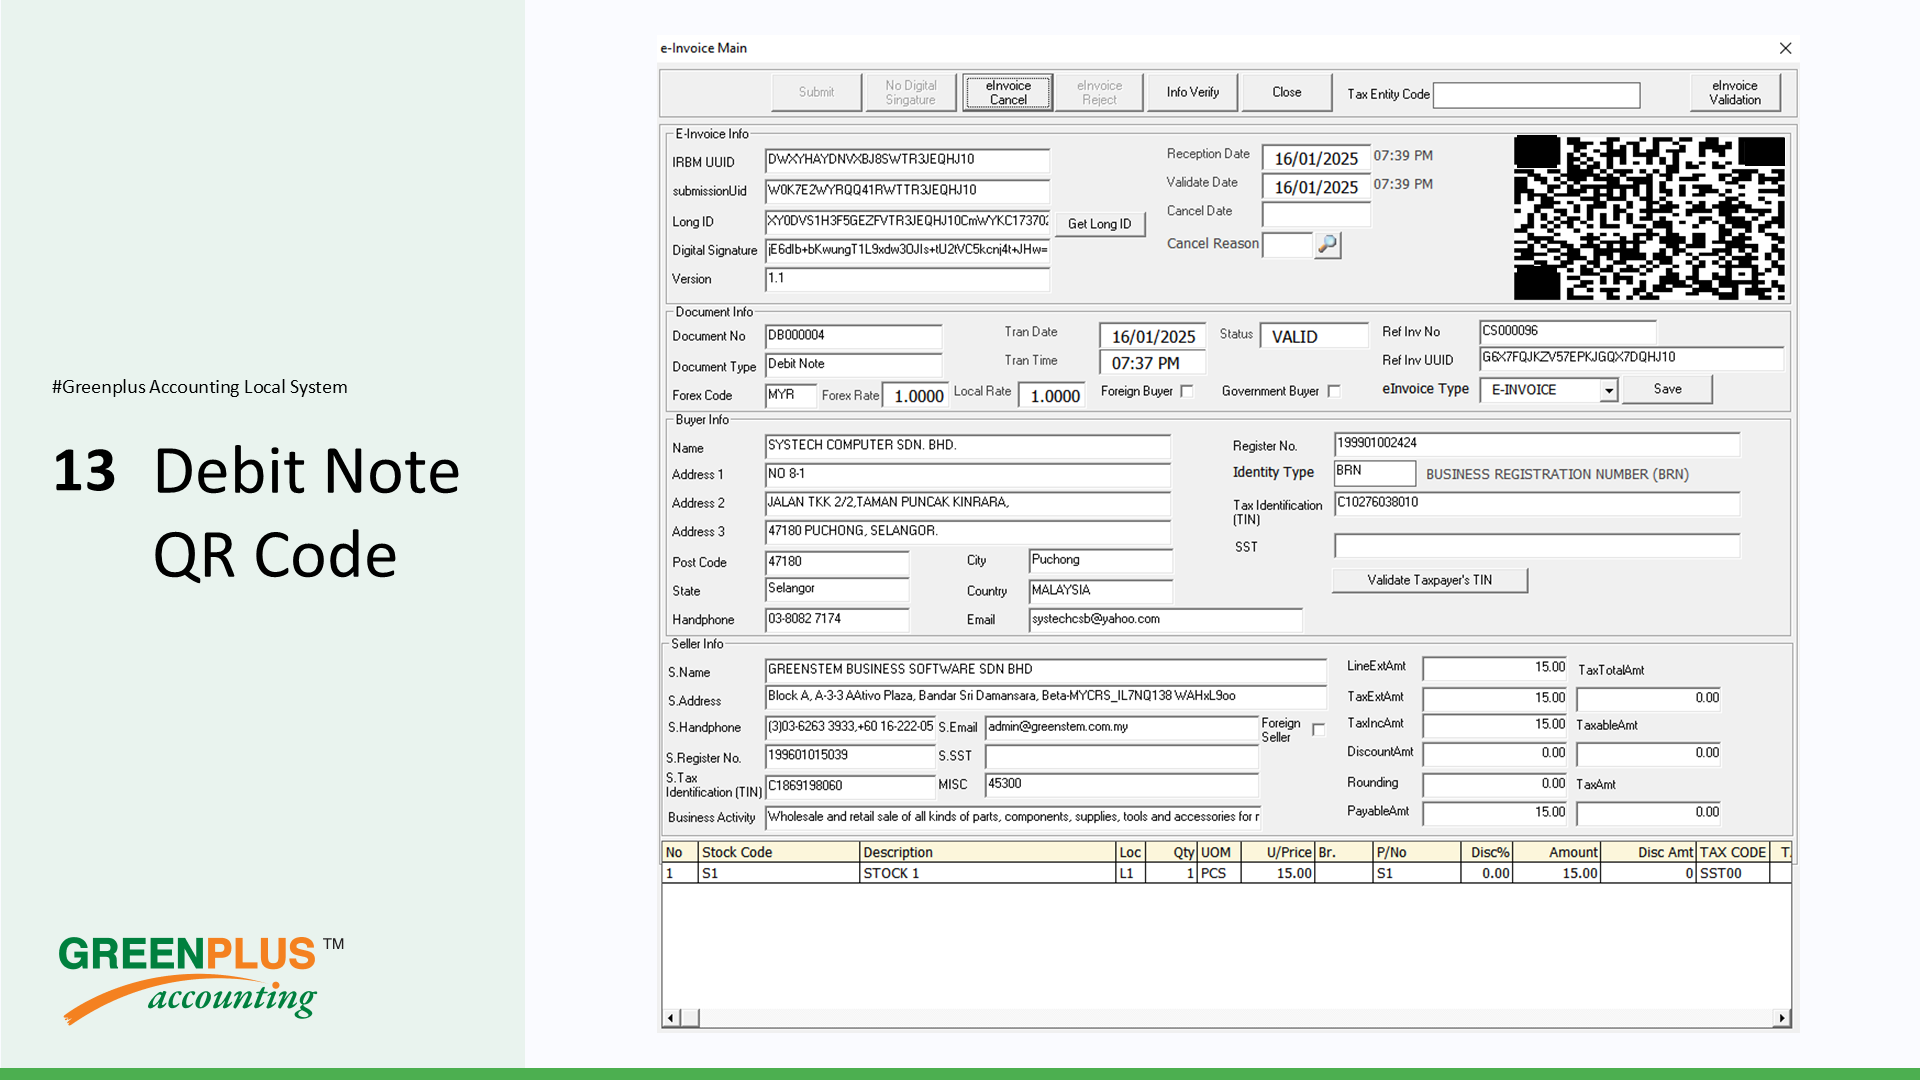This screenshot has height=1080, width=1920.
Task: Click the LineExtAmt field
Action: pyautogui.click(x=1496, y=668)
